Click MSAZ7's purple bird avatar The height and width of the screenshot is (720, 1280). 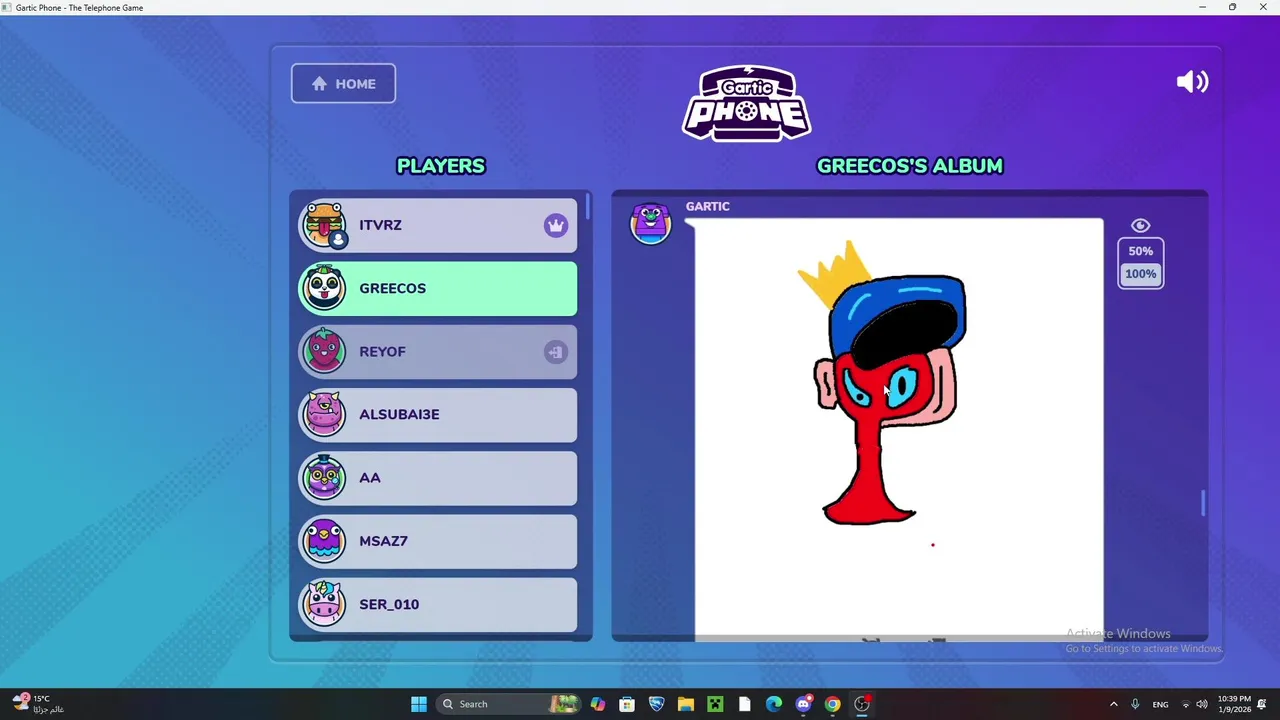[324, 541]
